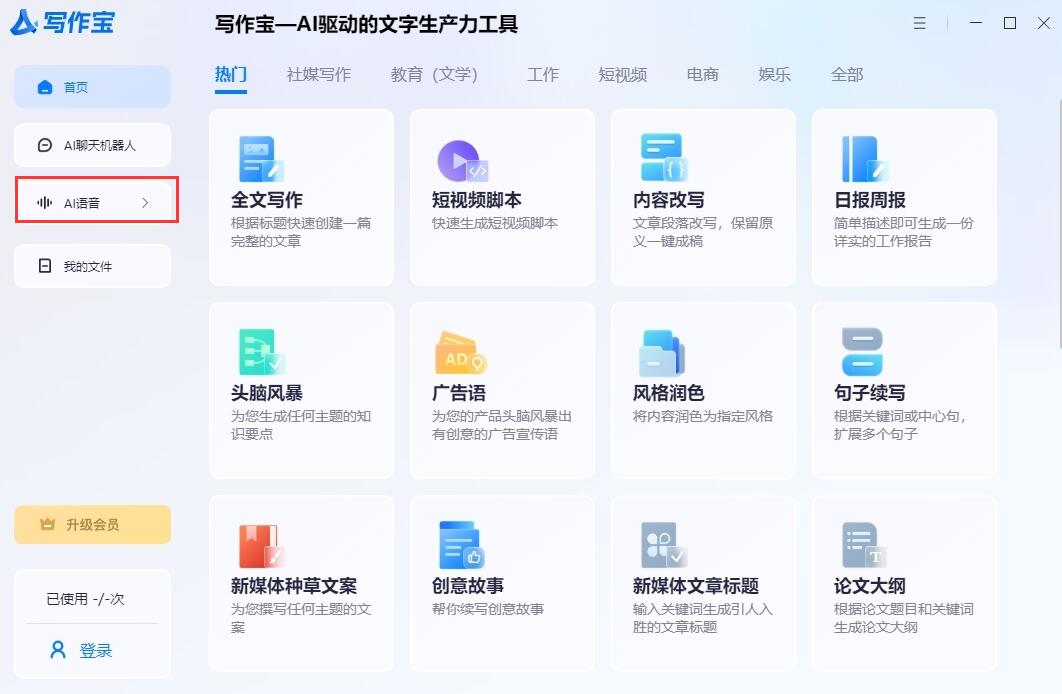
Task: Click the 头脑风暴 card title
Action: [x=267, y=393]
